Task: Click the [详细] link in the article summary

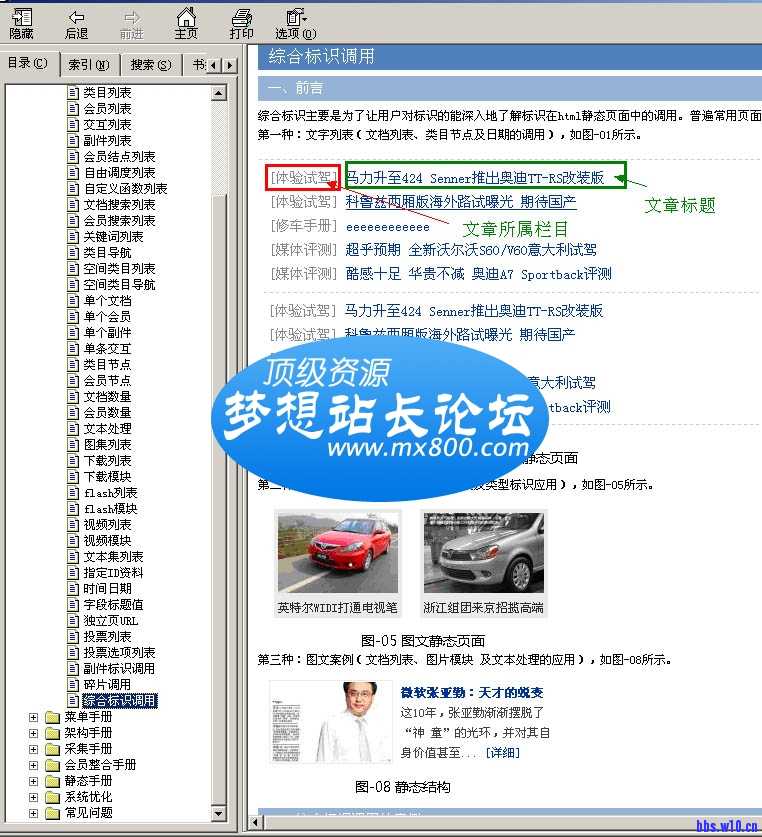Action: (x=502, y=753)
